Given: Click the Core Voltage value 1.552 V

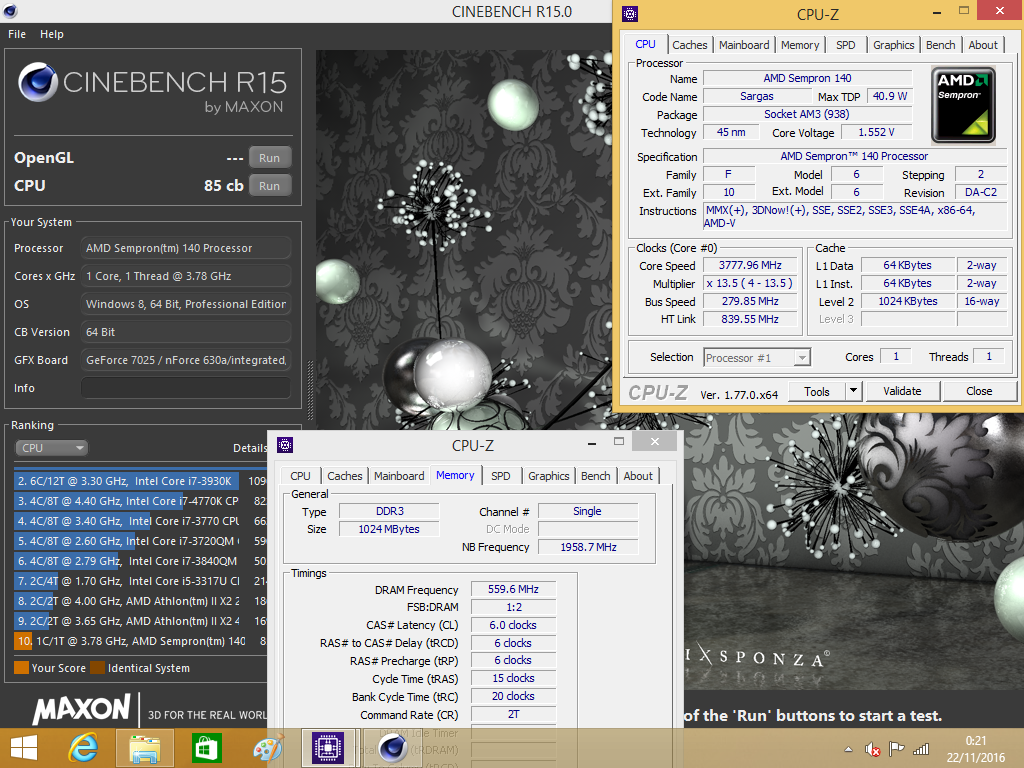Looking at the screenshot, I should point(876,133).
